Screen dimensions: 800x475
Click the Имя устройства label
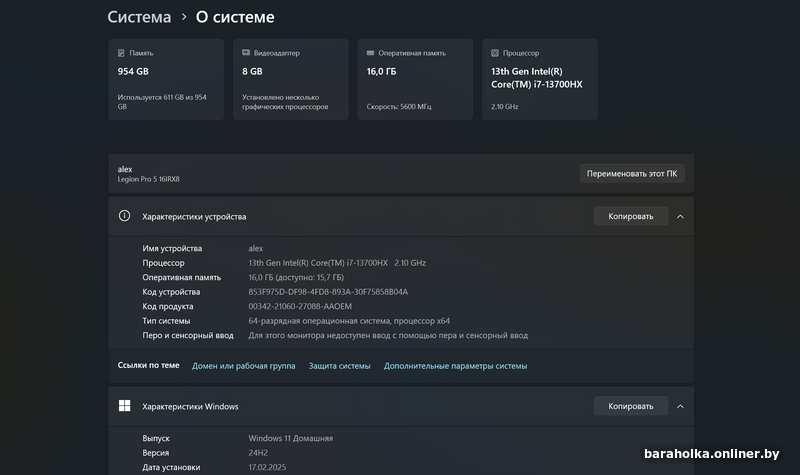[x=172, y=248]
